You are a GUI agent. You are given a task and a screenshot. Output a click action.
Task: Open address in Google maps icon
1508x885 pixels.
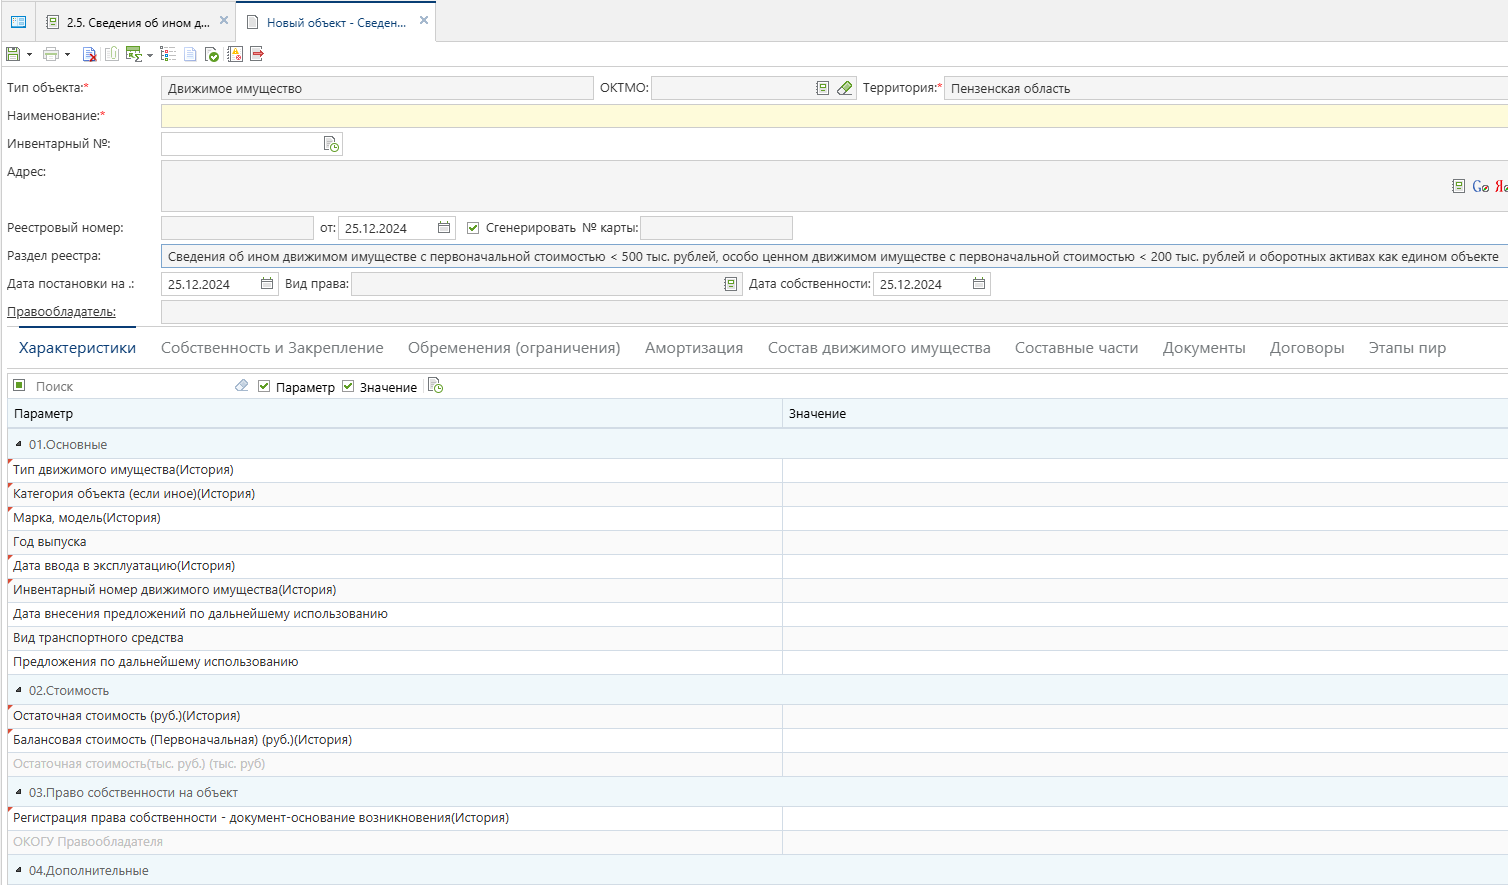[x=1481, y=186]
